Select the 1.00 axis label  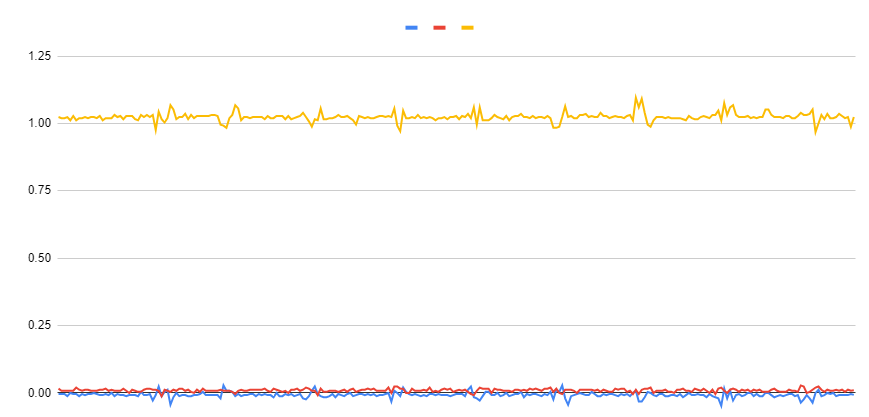[40, 123]
